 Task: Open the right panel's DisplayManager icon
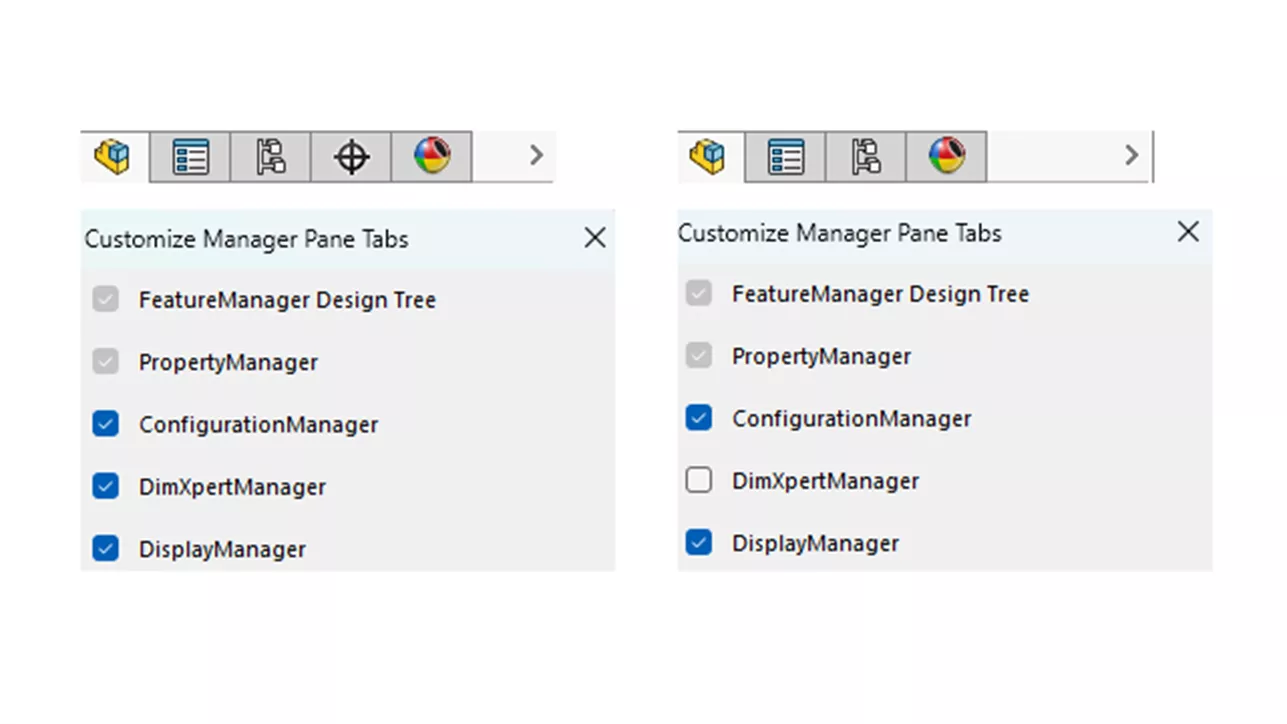[946, 156]
